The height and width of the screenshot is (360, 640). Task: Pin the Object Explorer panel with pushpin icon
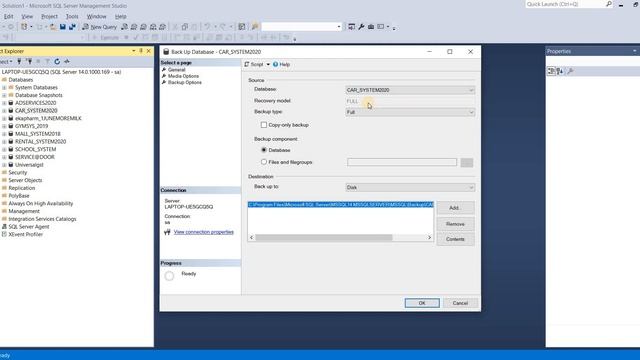tap(141, 51)
